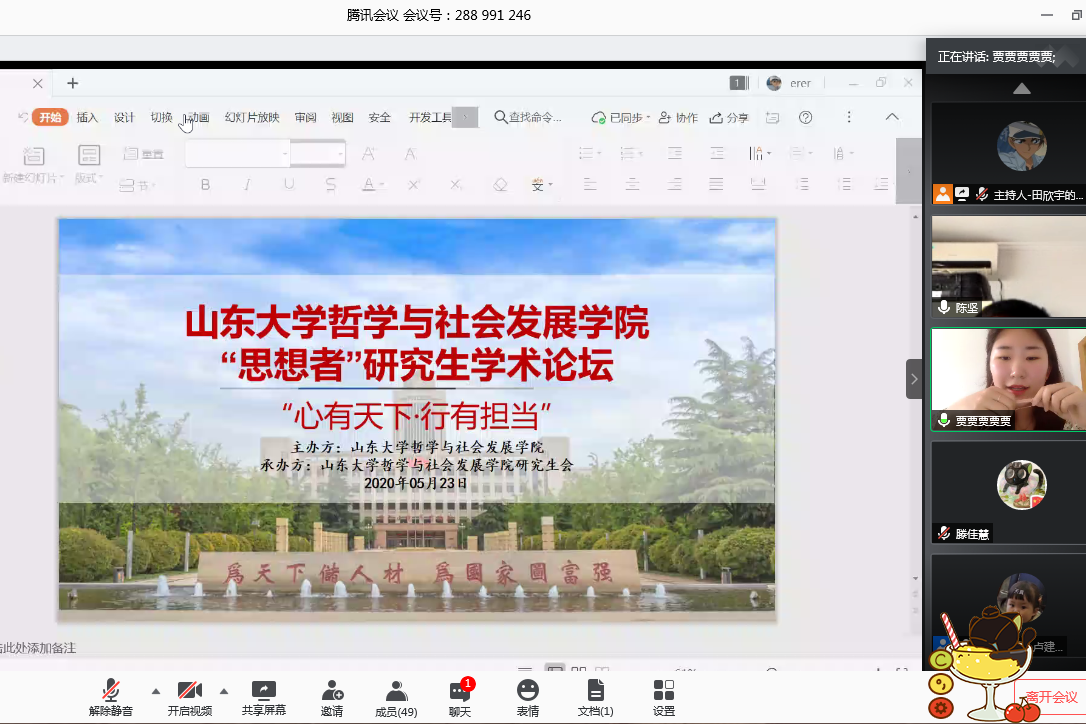The image size is (1086, 724).
Task: Collapse the ribbon with the chevron arrow
Action: 892,117
